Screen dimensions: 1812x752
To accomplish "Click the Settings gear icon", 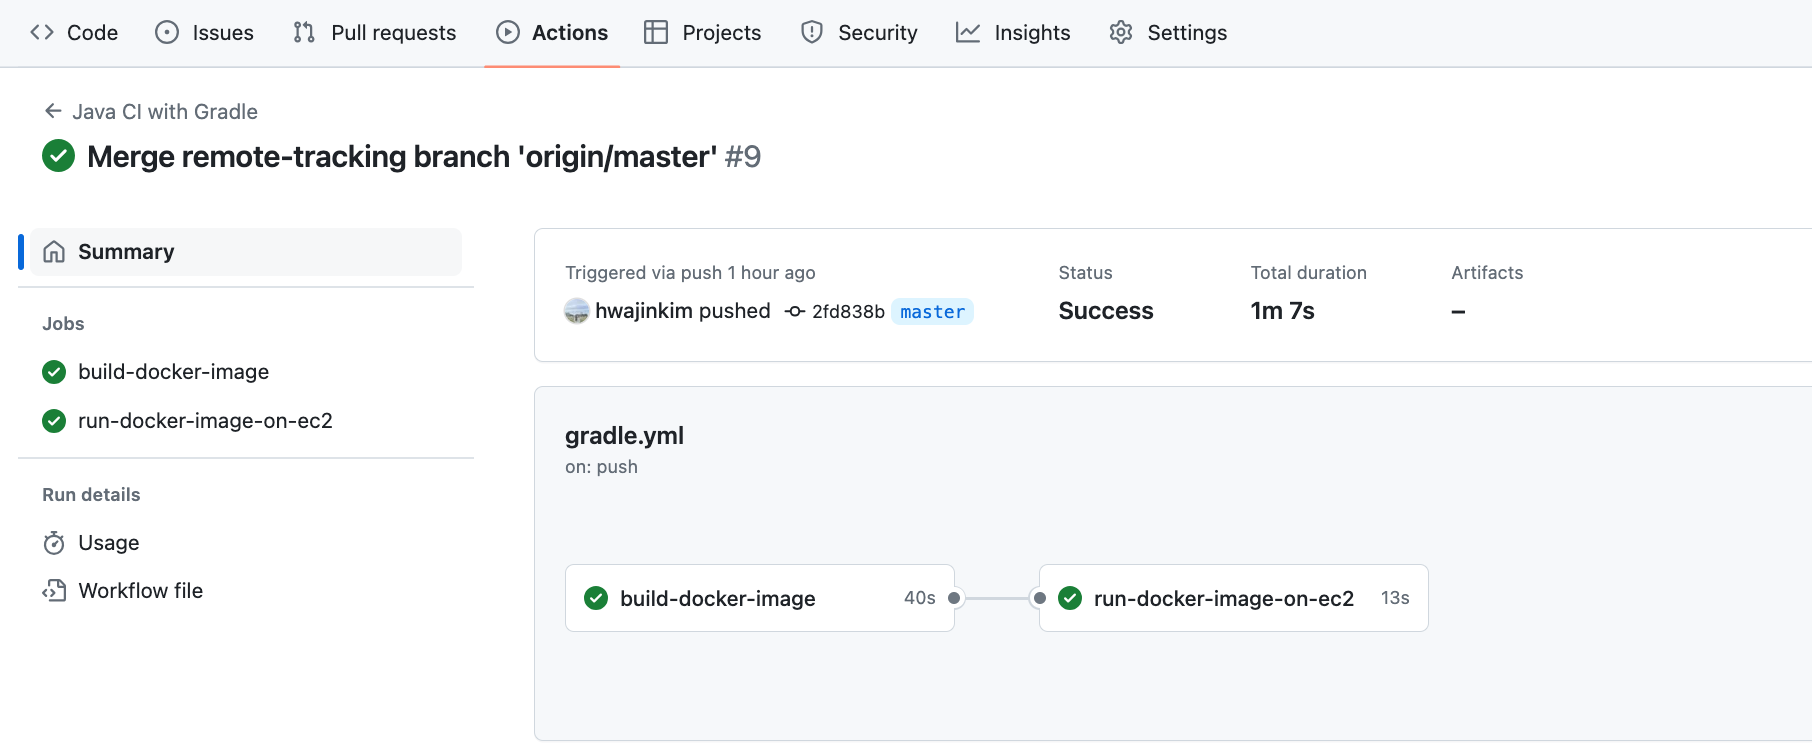I will coord(1121,33).
